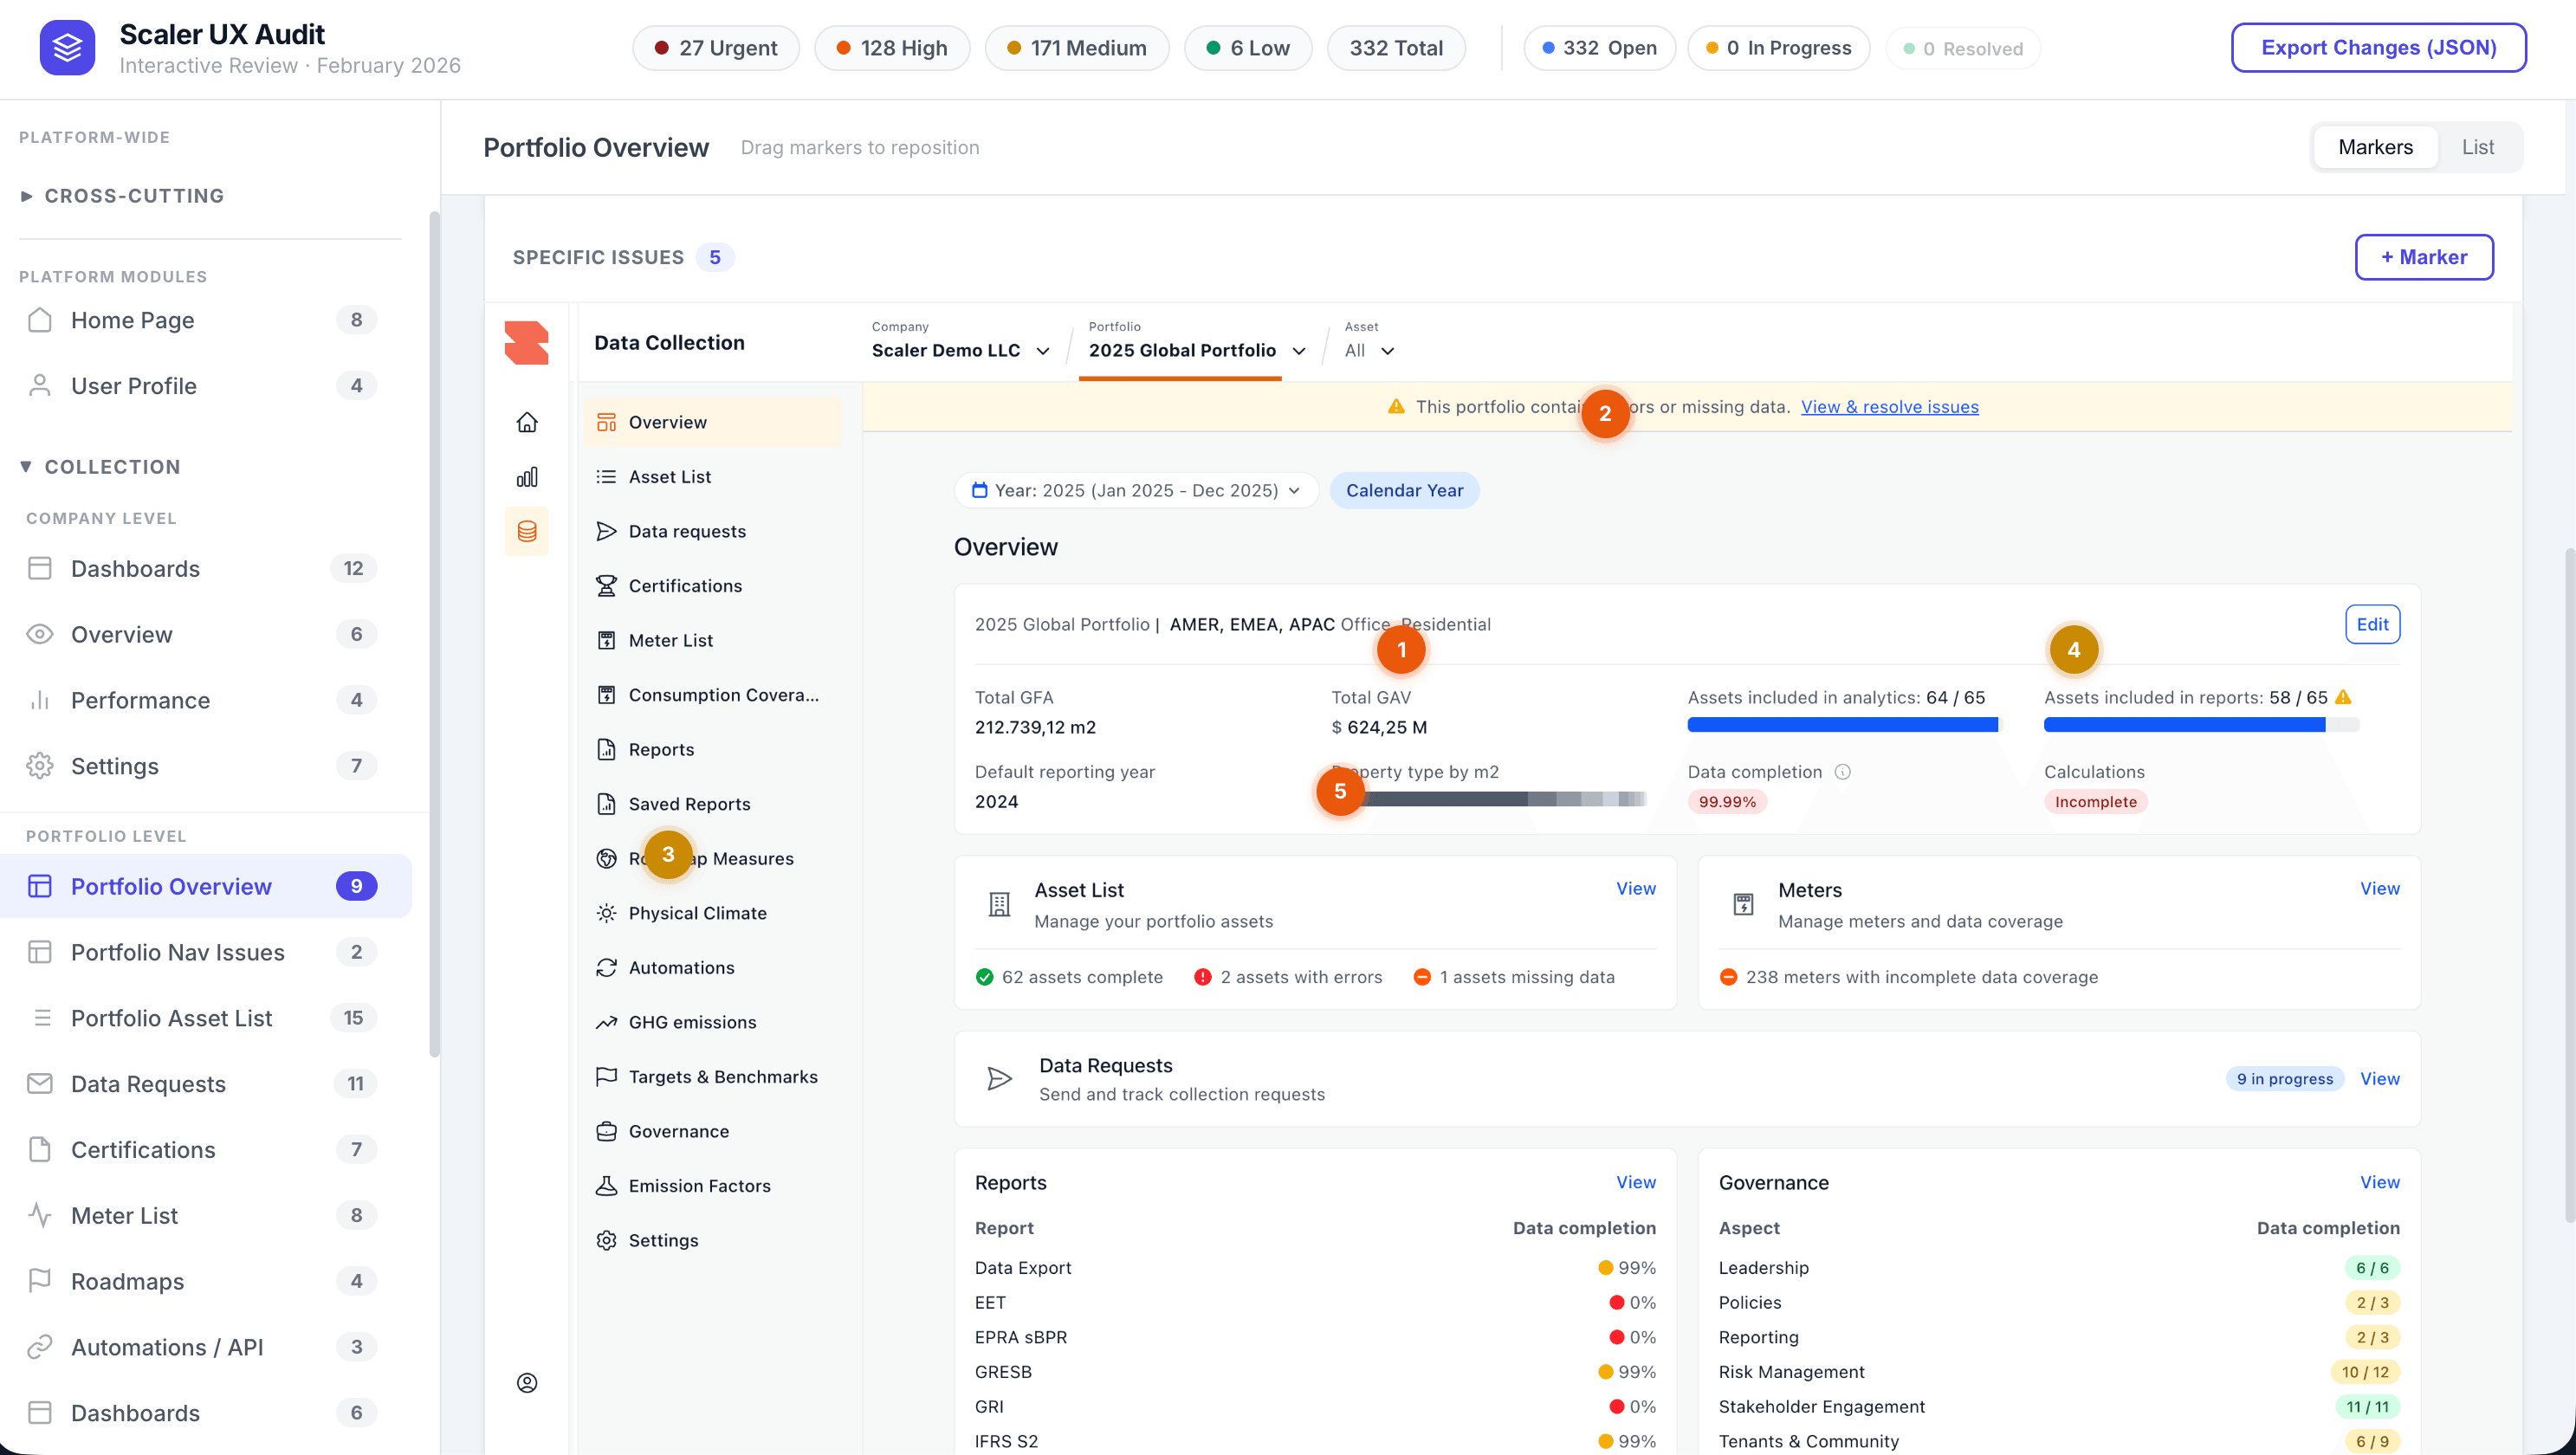The height and width of the screenshot is (1455, 2576).
Task: Filter by 332 Open status
Action: click(1599, 48)
